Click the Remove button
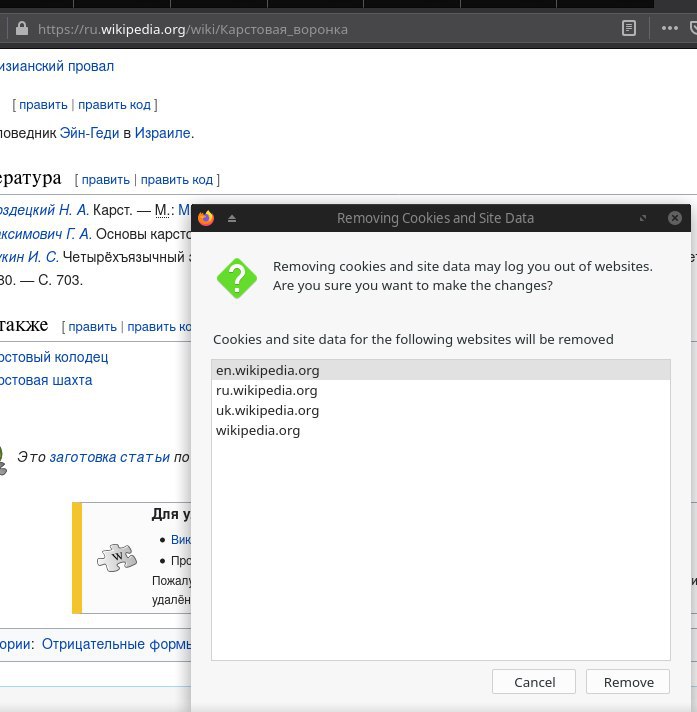 [x=628, y=682]
